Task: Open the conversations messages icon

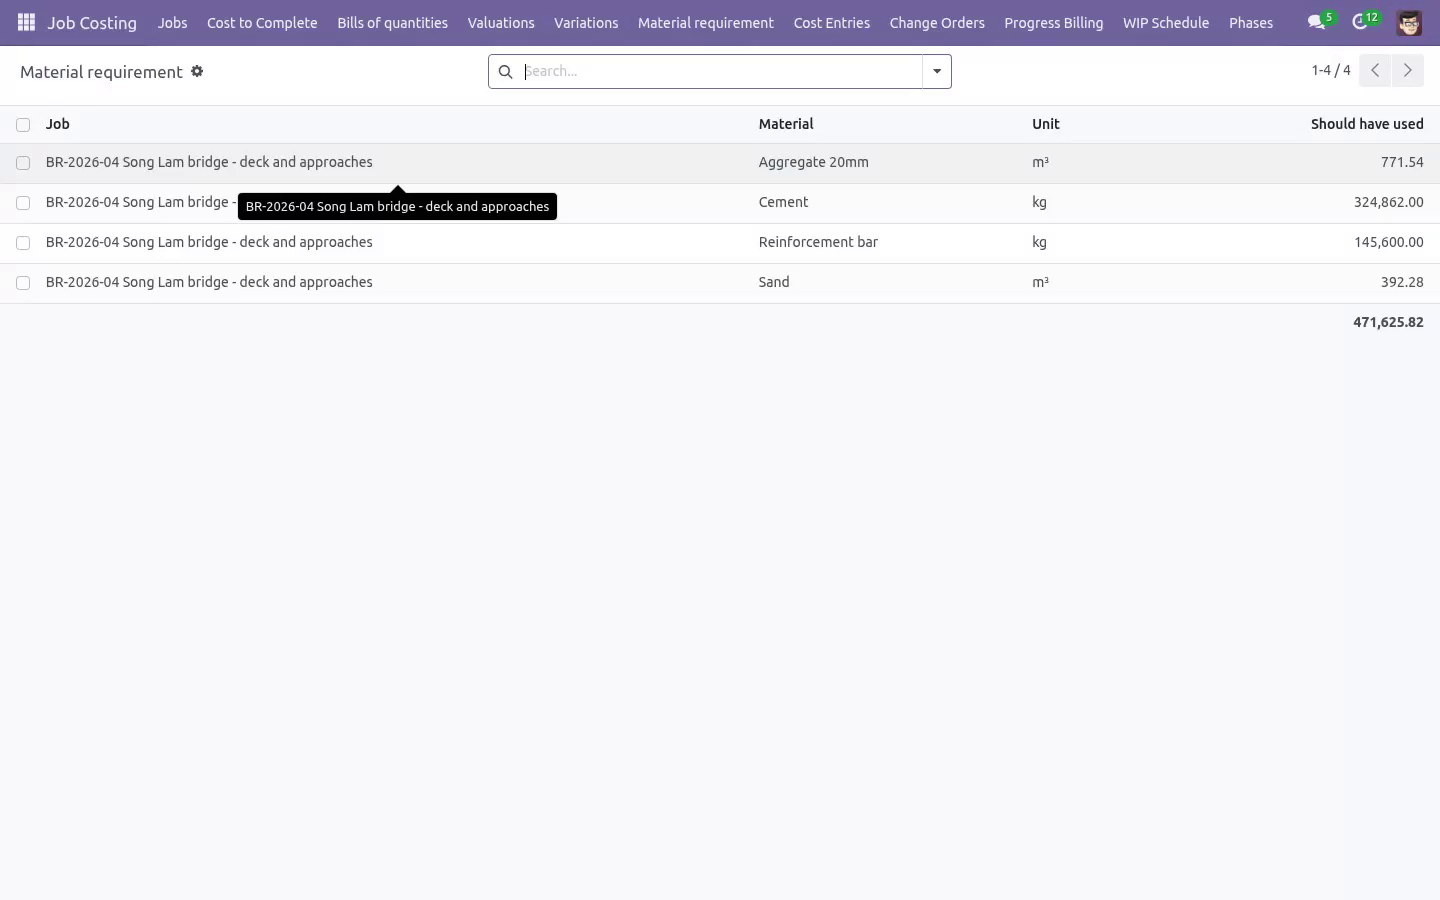Action: pos(1317,22)
